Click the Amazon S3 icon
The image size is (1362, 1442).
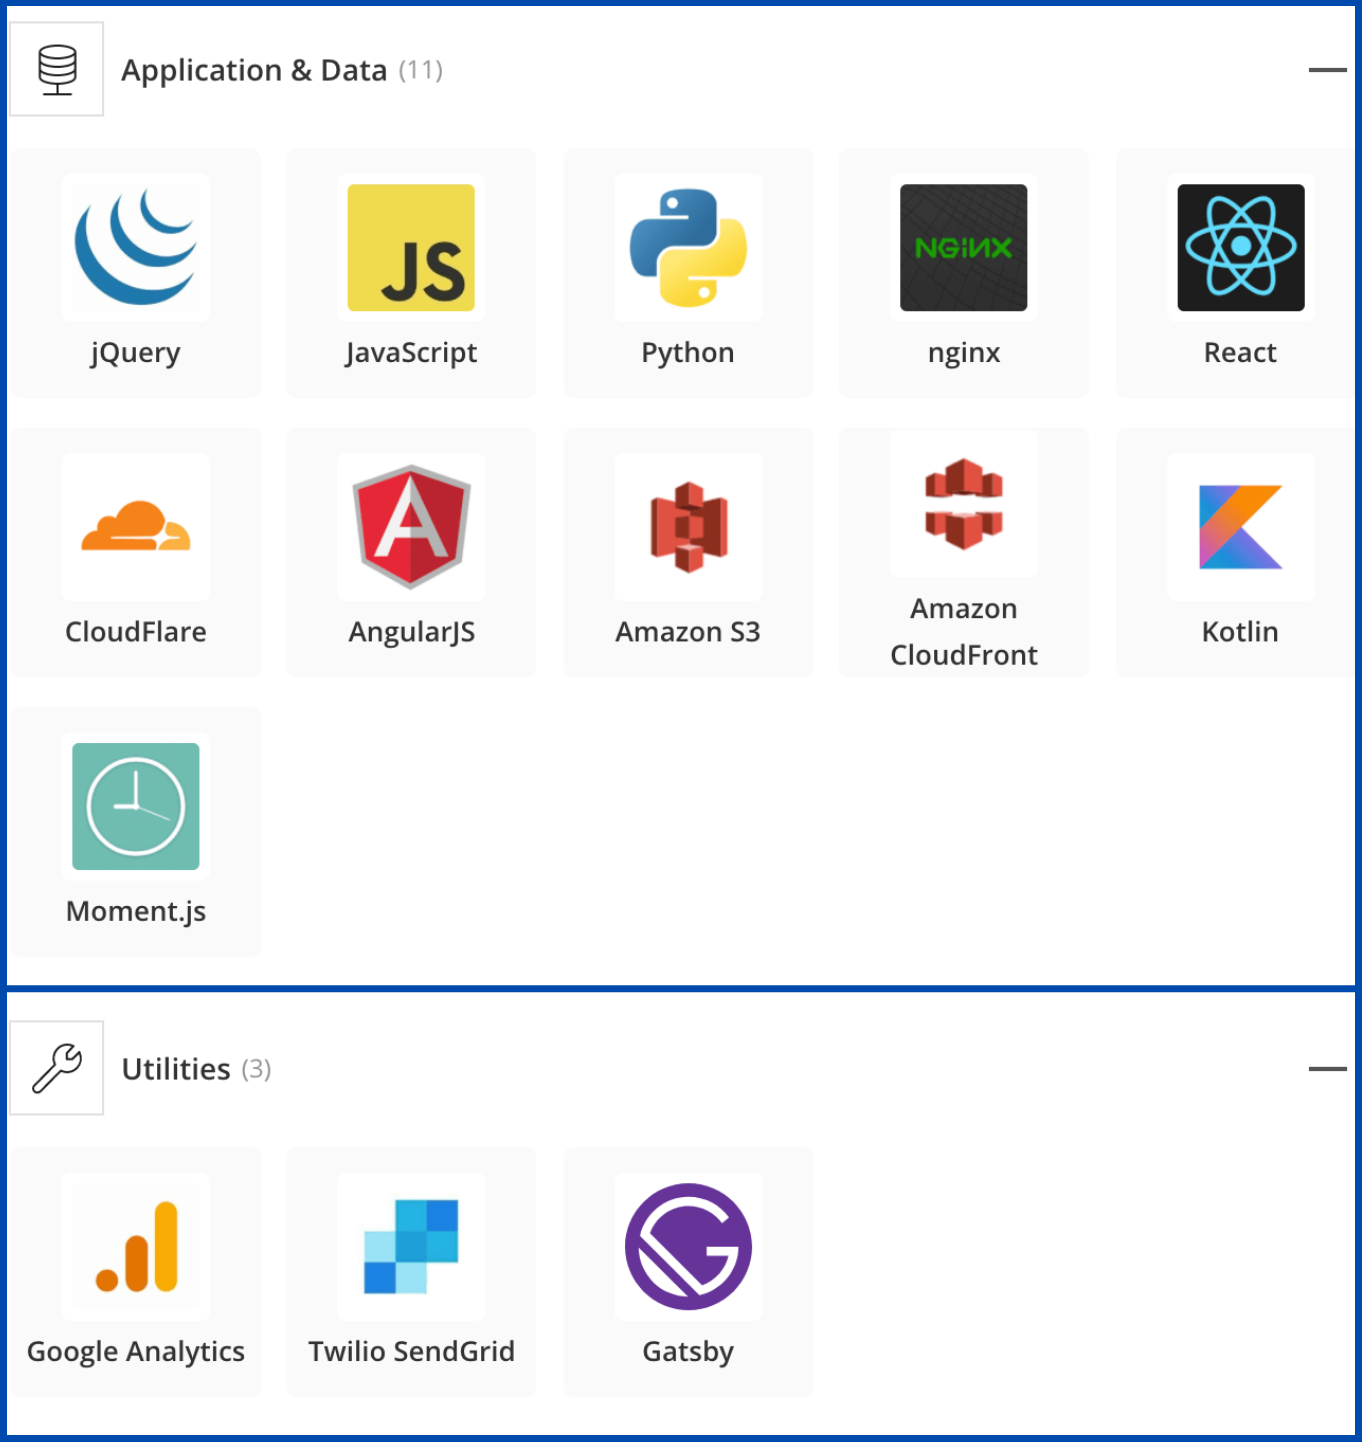688,527
